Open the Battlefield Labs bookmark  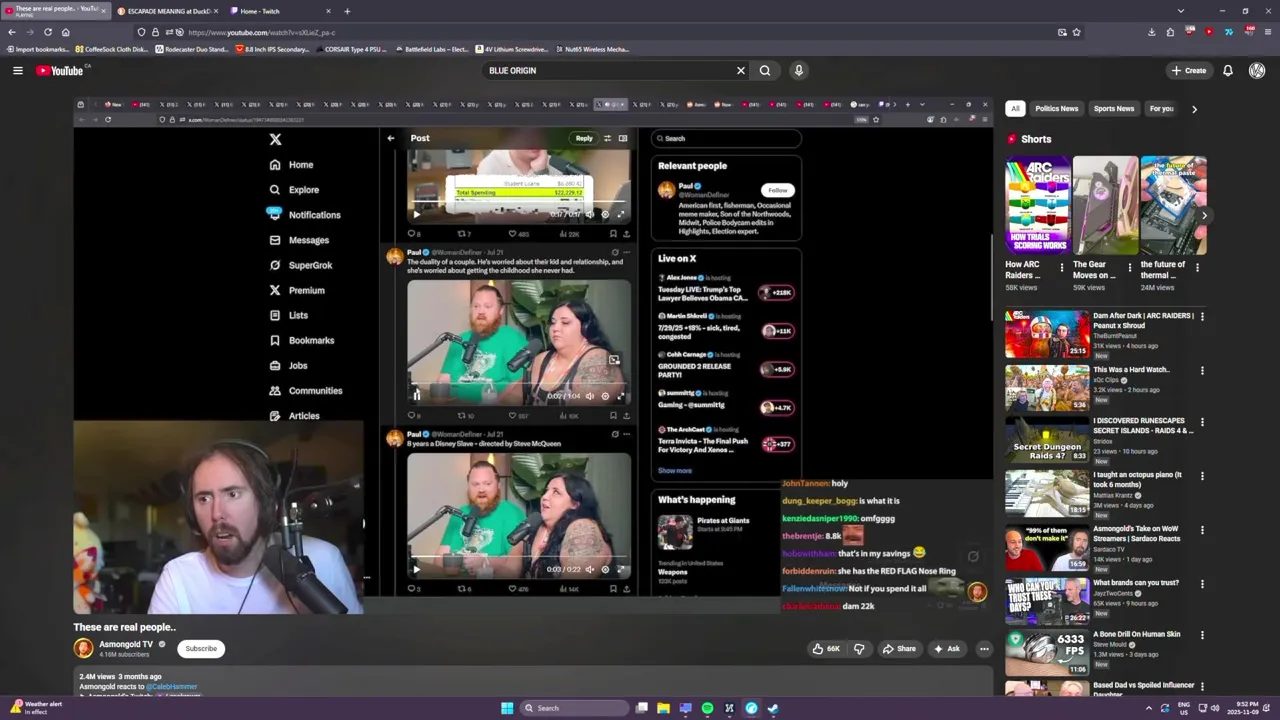(x=431, y=49)
